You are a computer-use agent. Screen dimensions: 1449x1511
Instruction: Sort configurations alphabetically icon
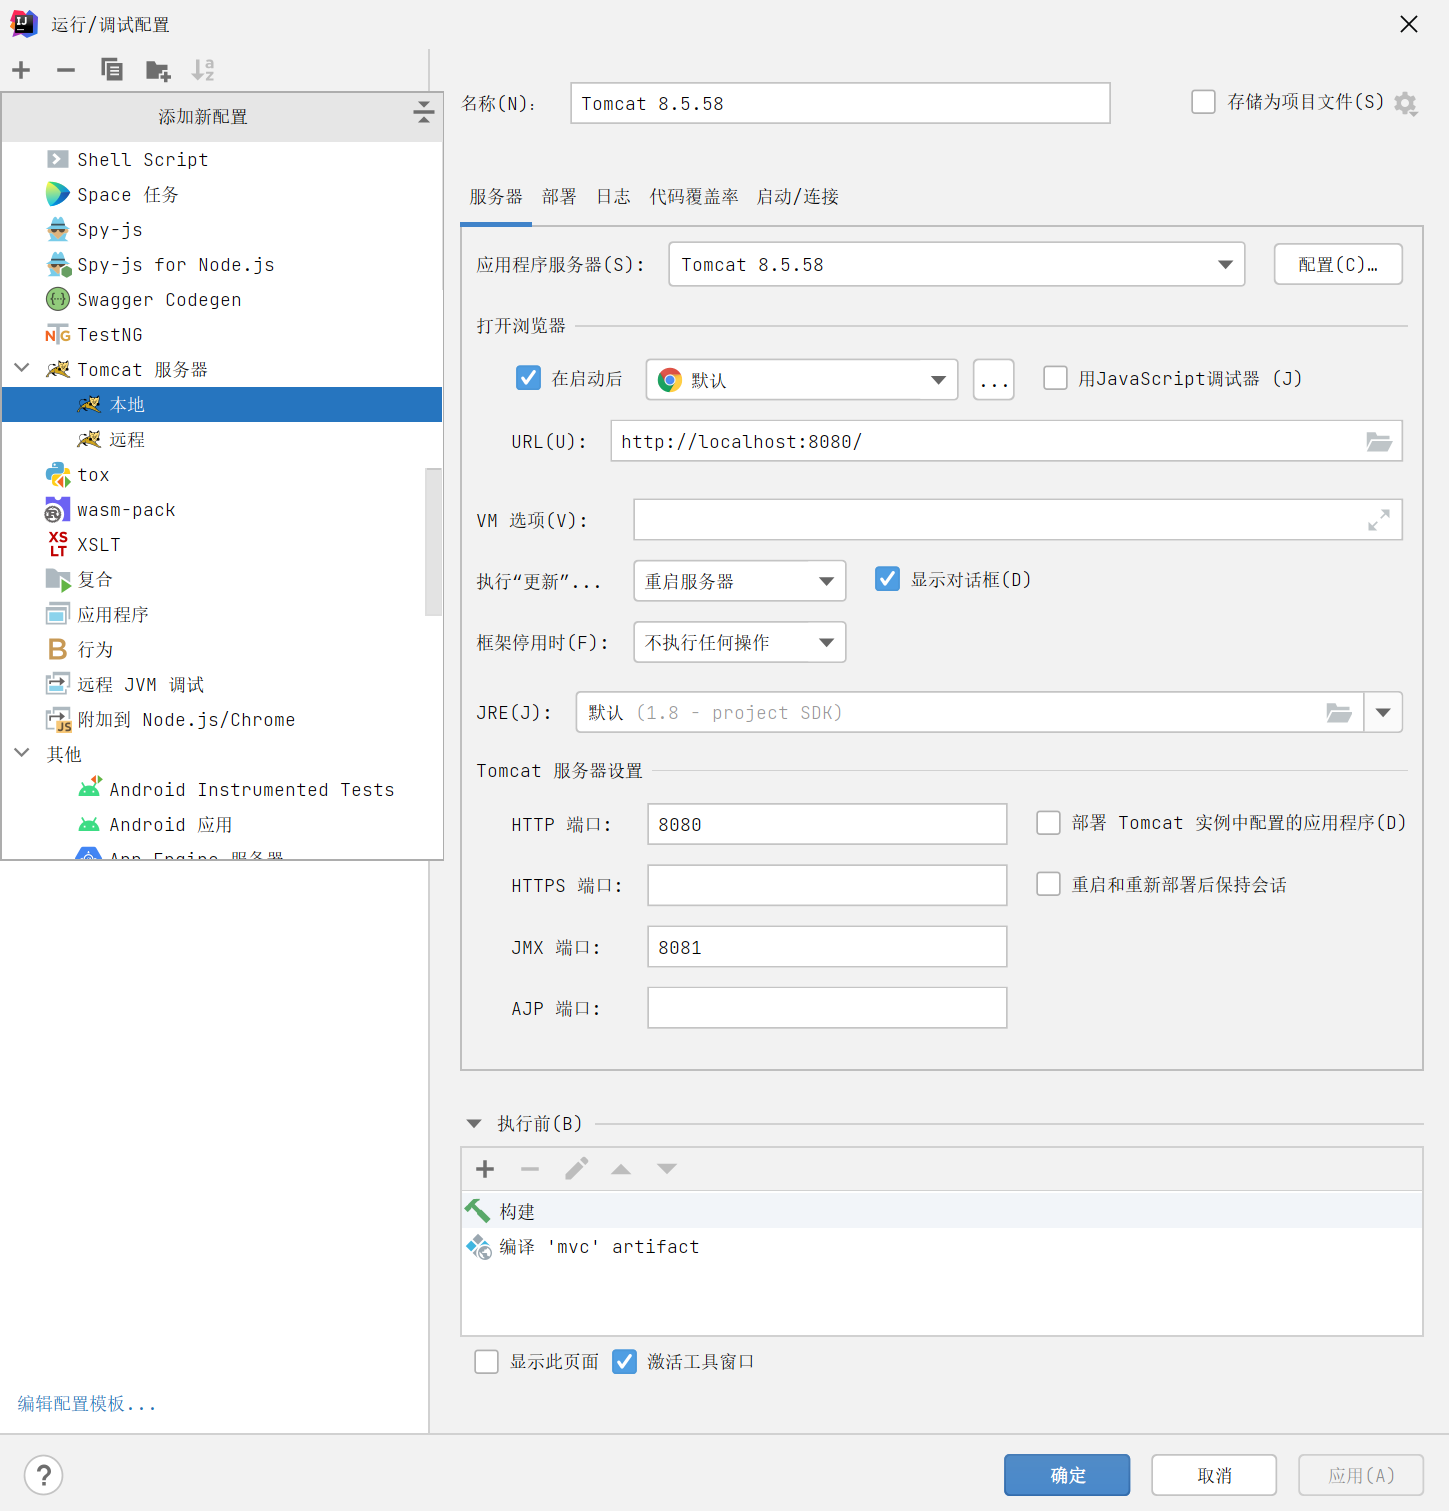203,70
